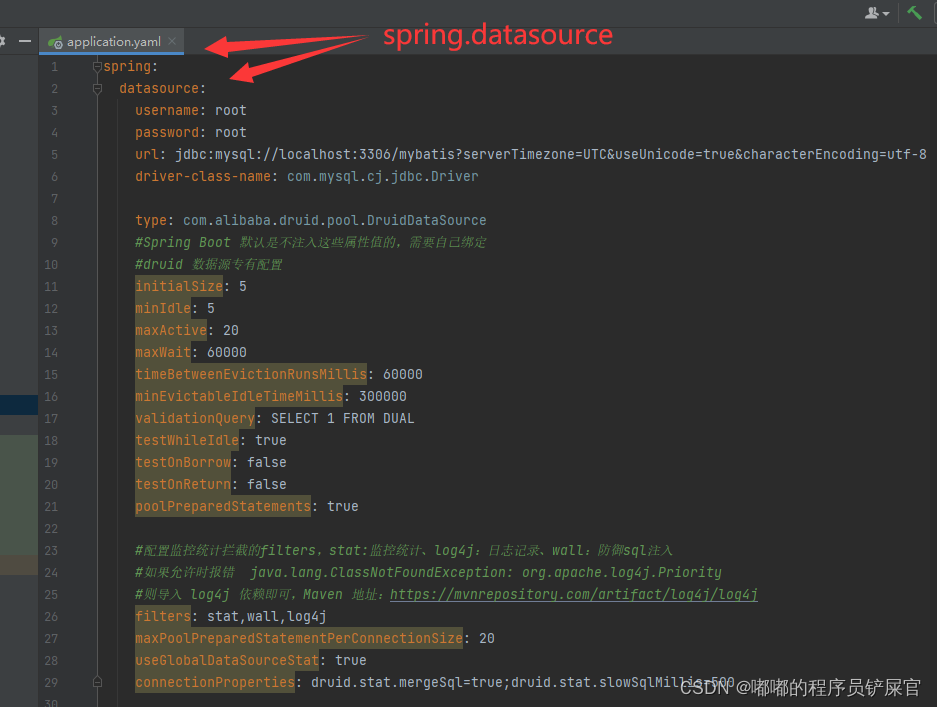Open the Code With Me dropdown arrow
The image size is (937, 707).
pos(886,14)
